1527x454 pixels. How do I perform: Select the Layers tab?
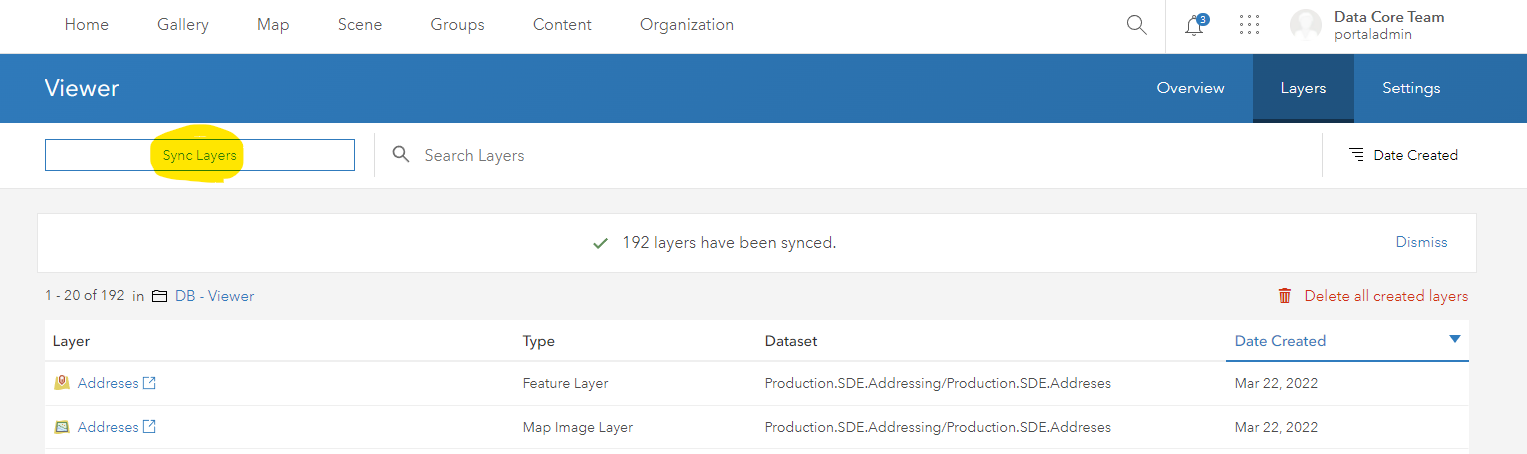(1303, 88)
